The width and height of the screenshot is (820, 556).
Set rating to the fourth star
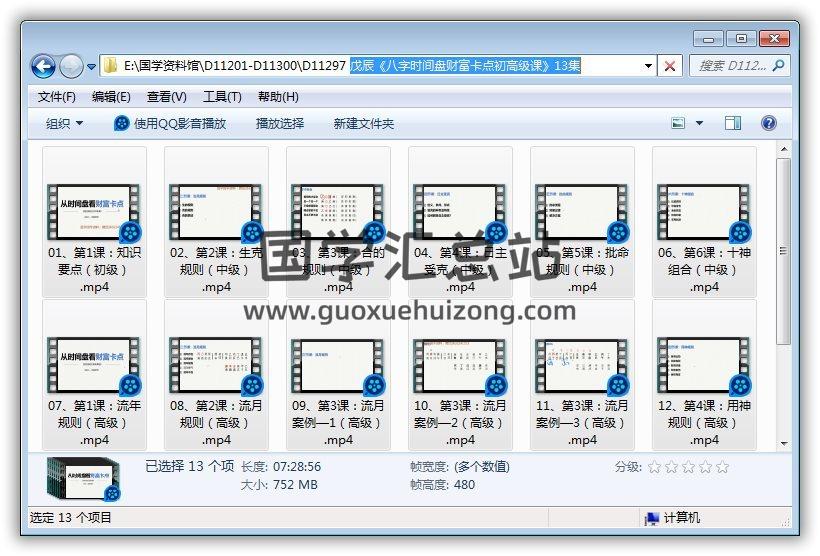point(705,467)
